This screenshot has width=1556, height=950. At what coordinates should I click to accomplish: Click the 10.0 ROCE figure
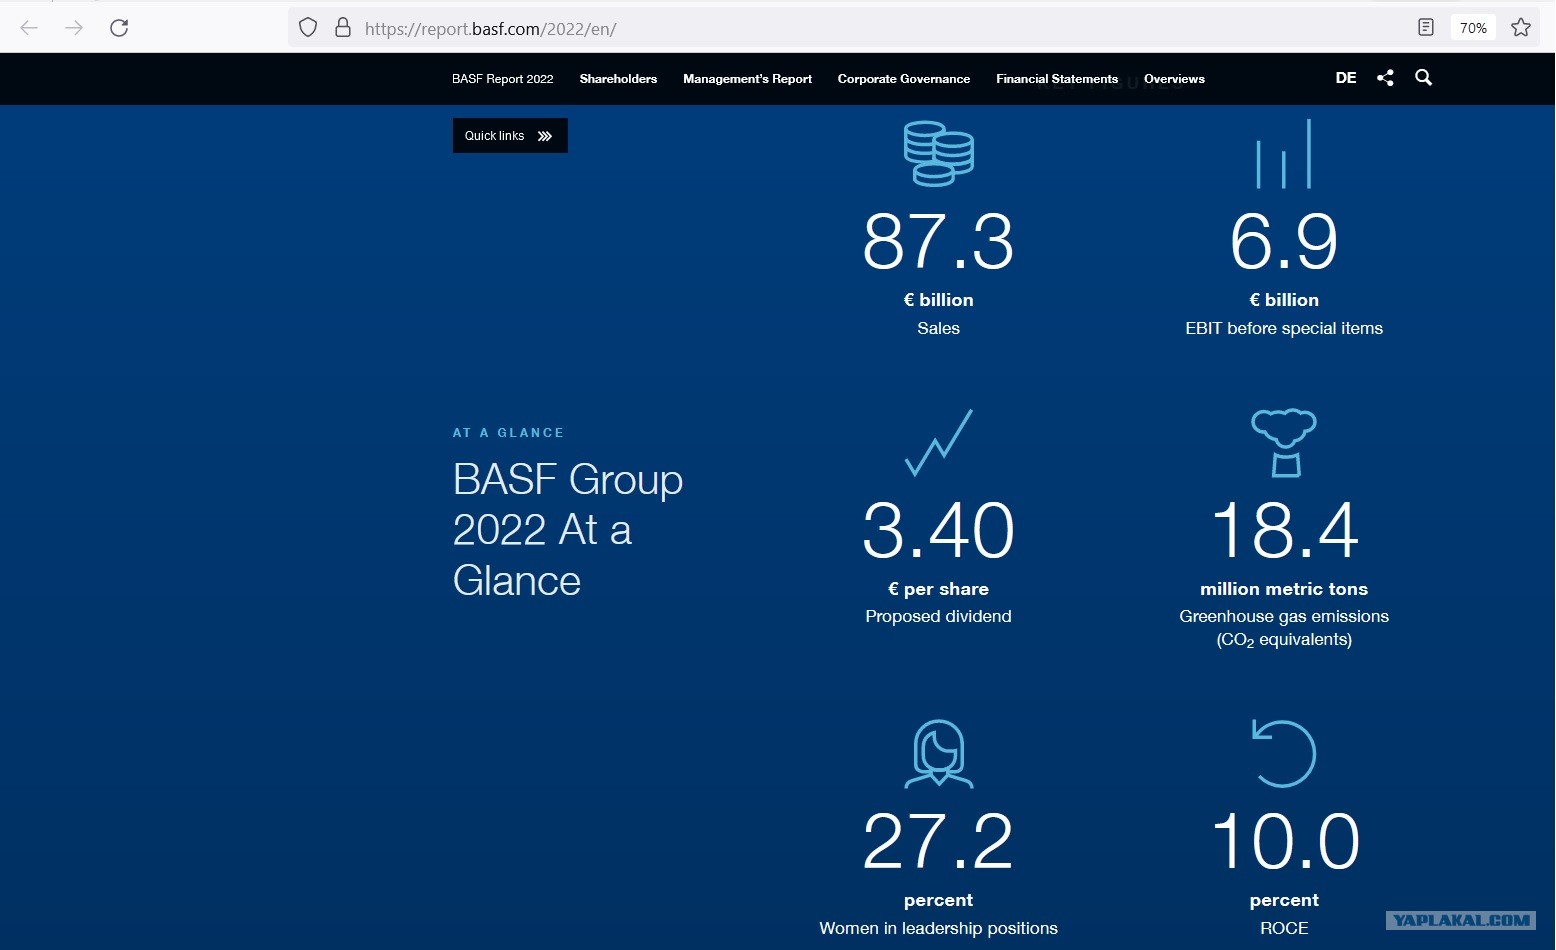1284,842
